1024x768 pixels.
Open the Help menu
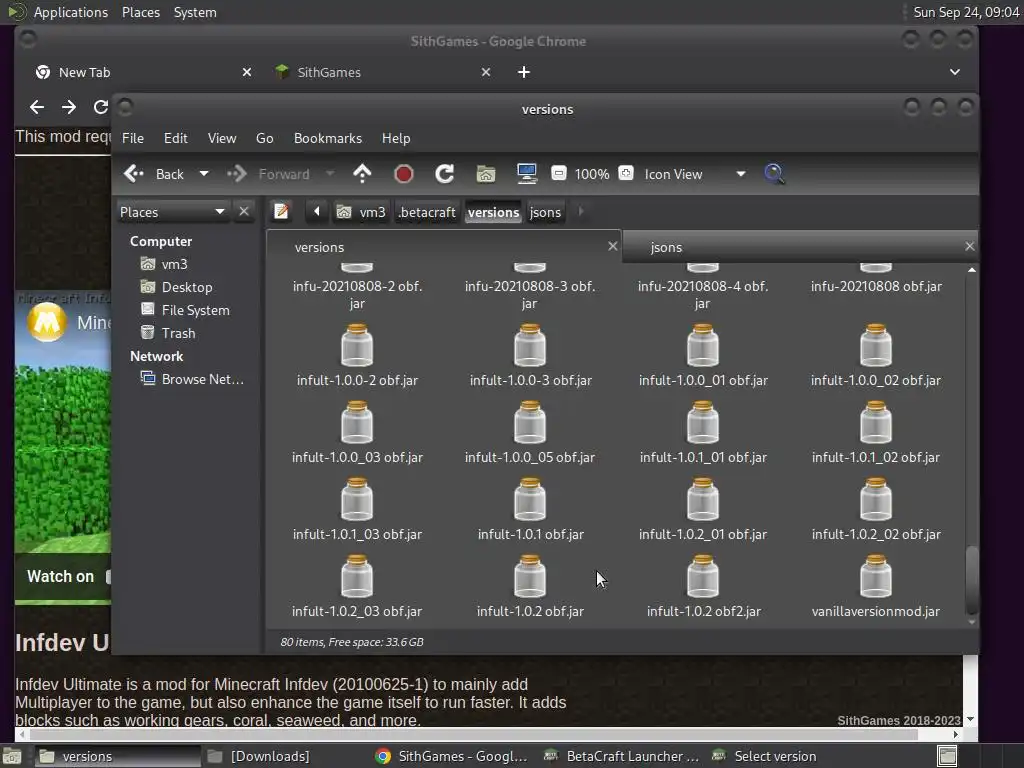[396, 138]
